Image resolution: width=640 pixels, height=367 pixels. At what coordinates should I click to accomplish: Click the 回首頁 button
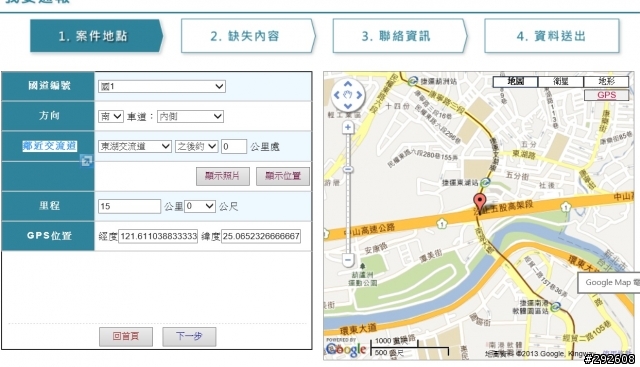point(126,336)
